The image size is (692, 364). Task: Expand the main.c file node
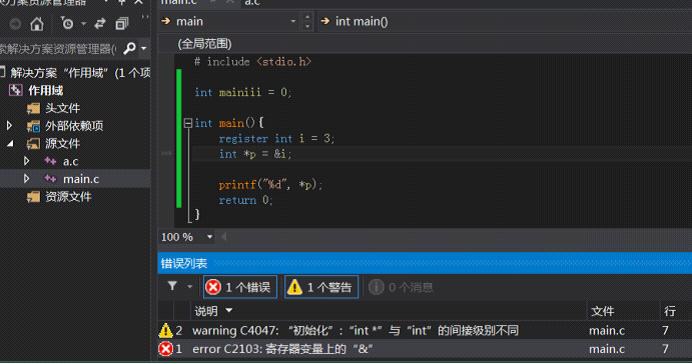(x=26, y=179)
